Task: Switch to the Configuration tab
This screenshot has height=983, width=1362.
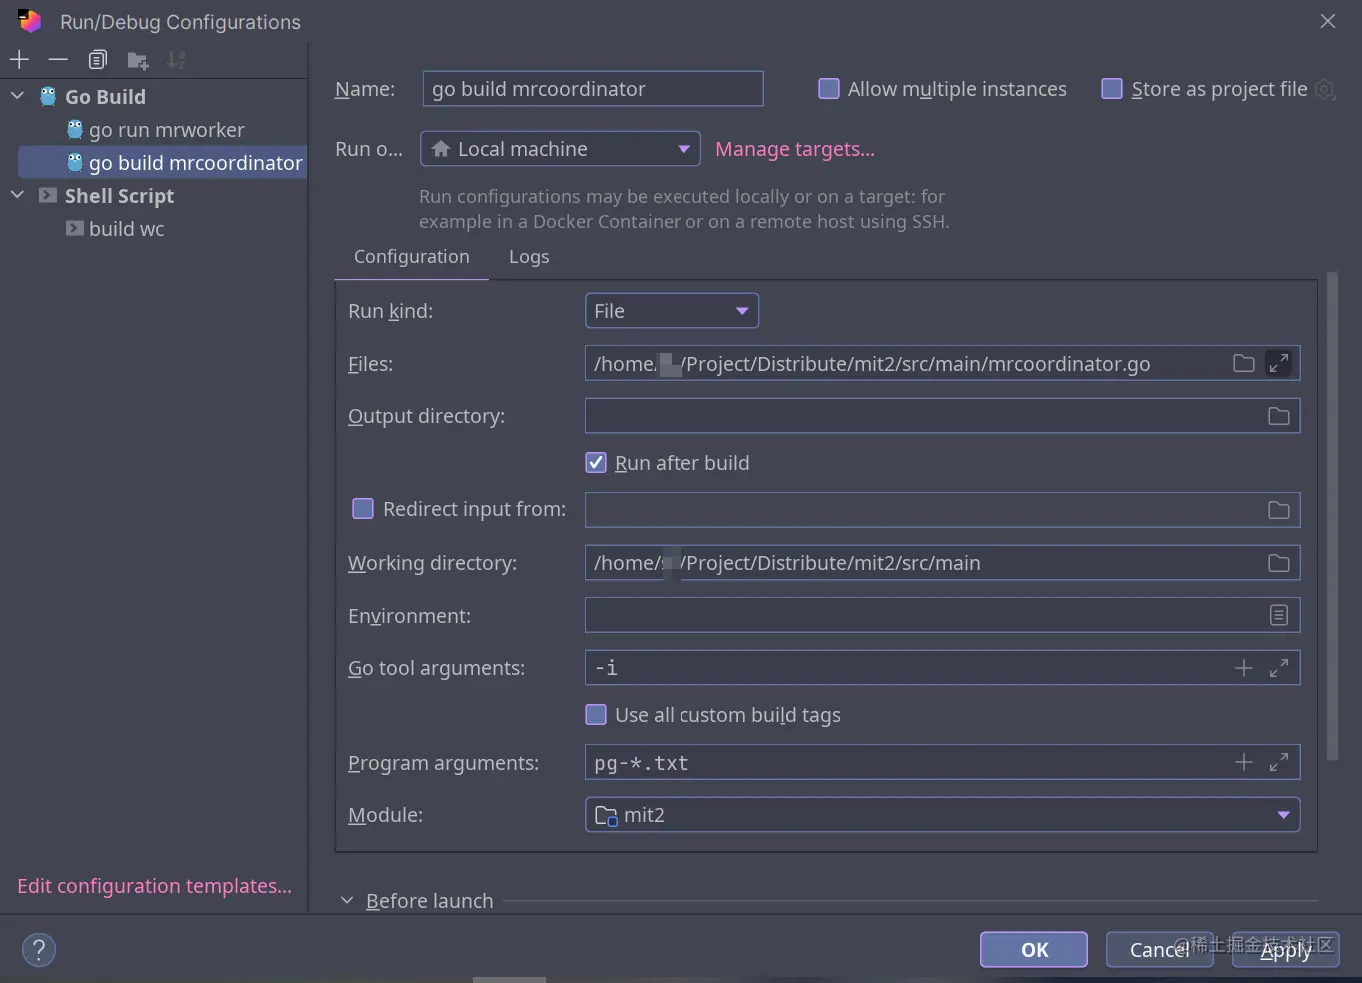Action: tap(411, 257)
